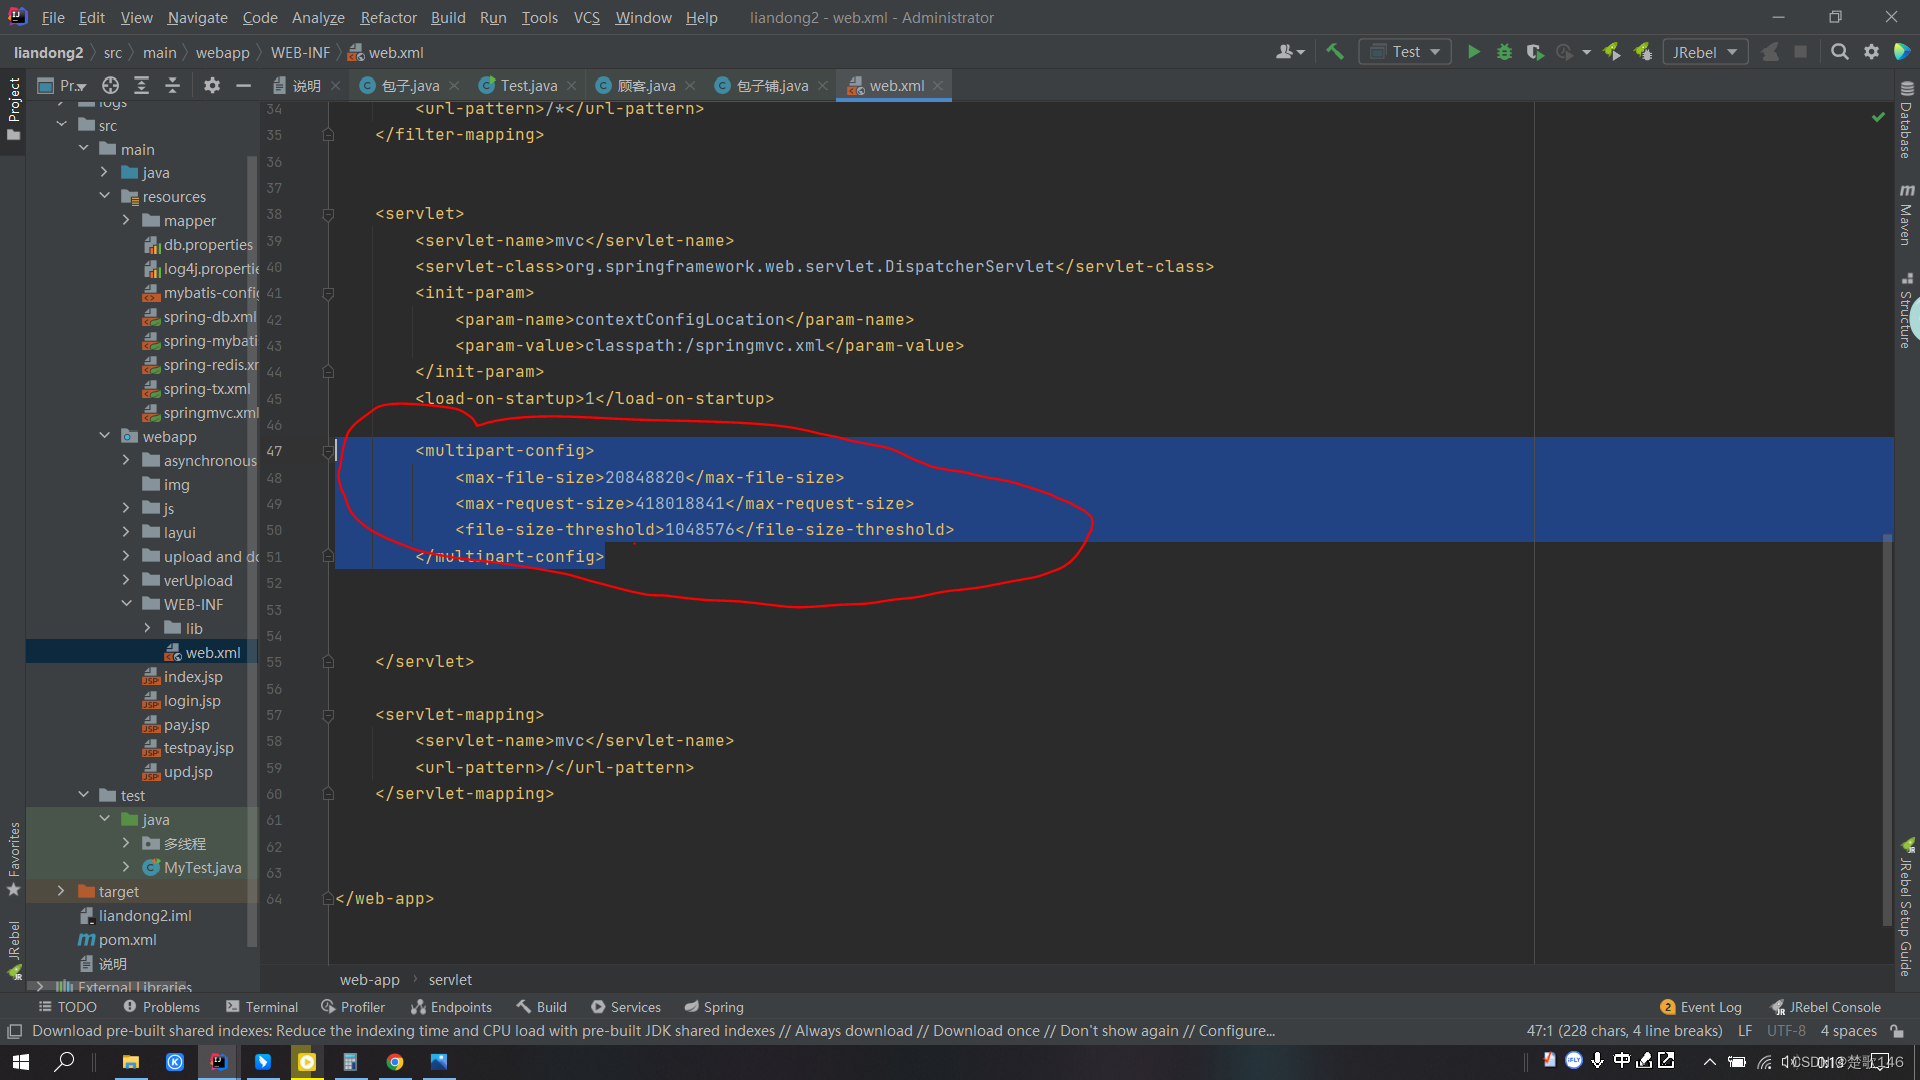The image size is (1920, 1080).
Task: Run Test with Coverage shield icon
Action: coord(1535,51)
